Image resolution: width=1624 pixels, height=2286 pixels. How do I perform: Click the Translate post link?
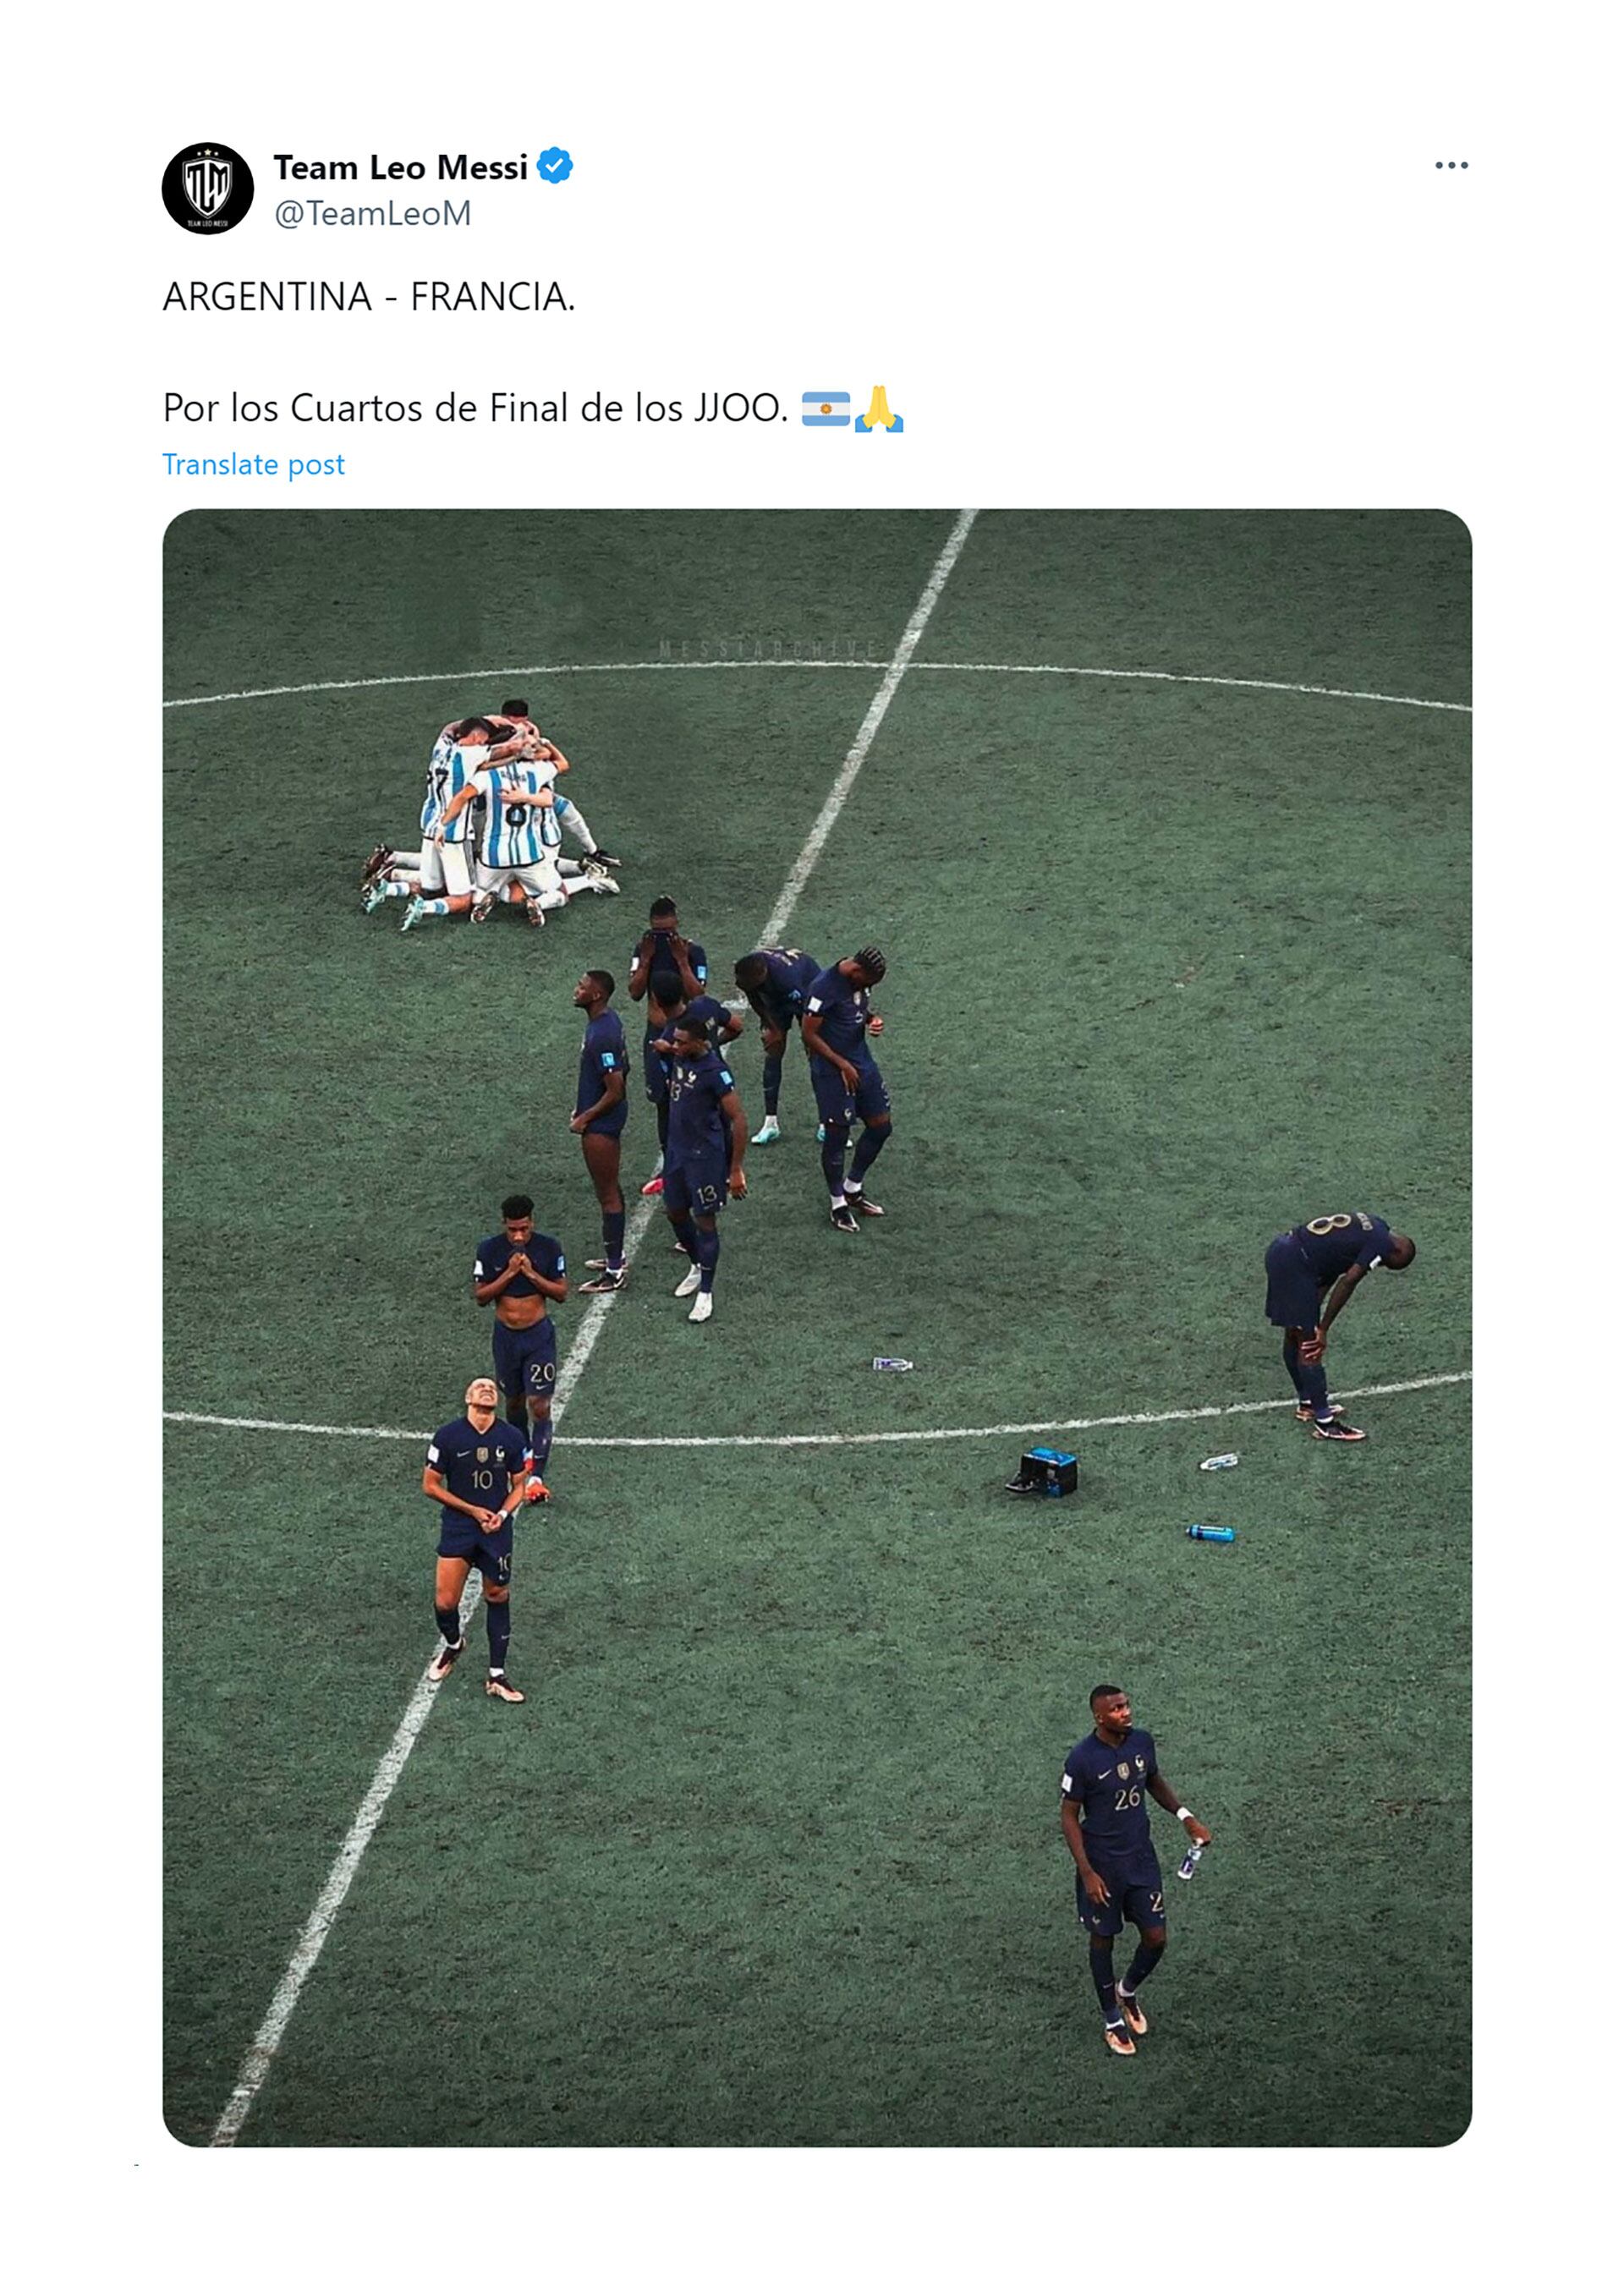tap(253, 464)
